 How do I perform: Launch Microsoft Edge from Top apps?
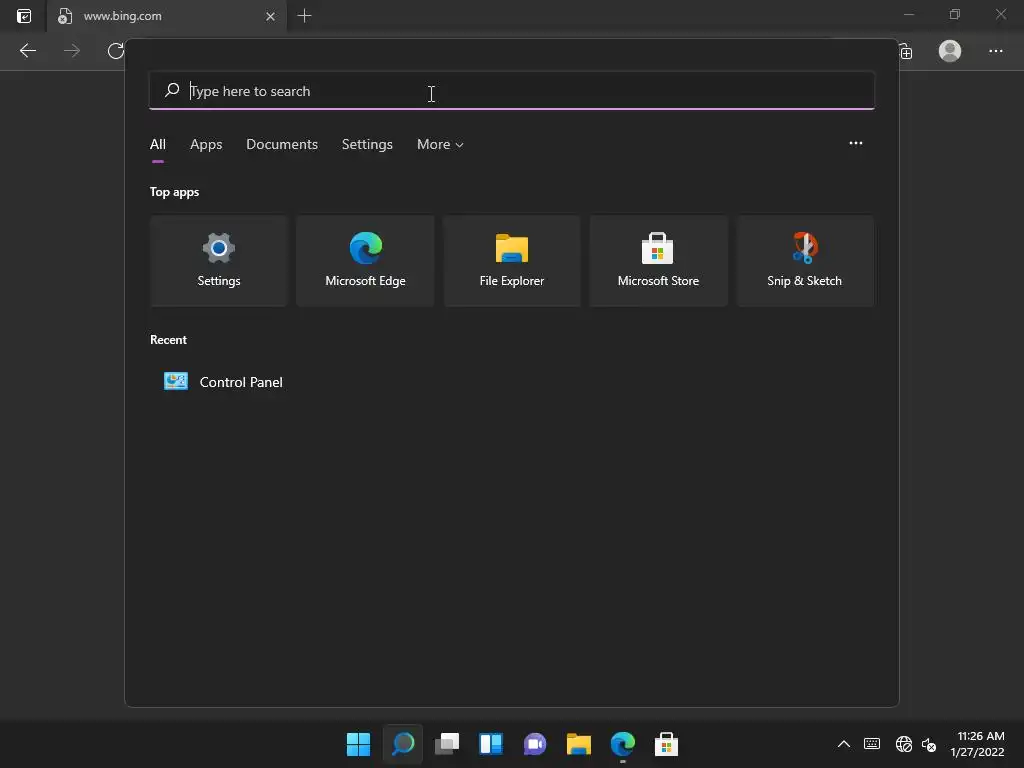[365, 261]
